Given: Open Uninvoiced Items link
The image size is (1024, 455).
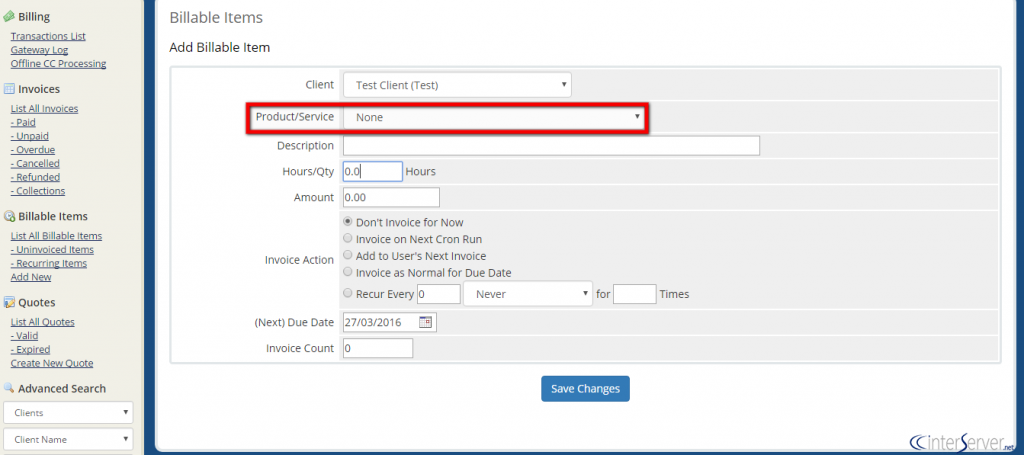Looking at the screenshot, I should coord(52,249).
